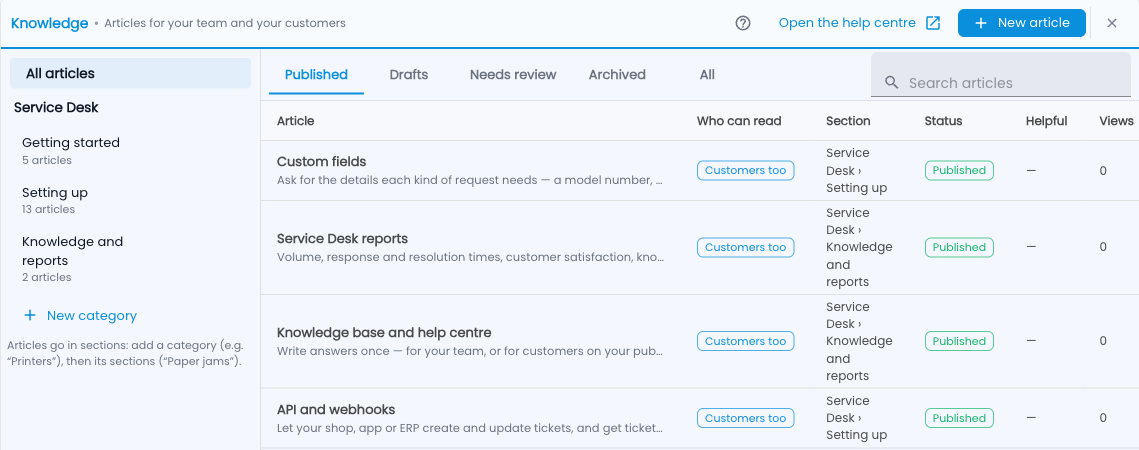Screen dimensions: 1139x450
Task: Click the Helpful column header
Action: point(1046,121)
